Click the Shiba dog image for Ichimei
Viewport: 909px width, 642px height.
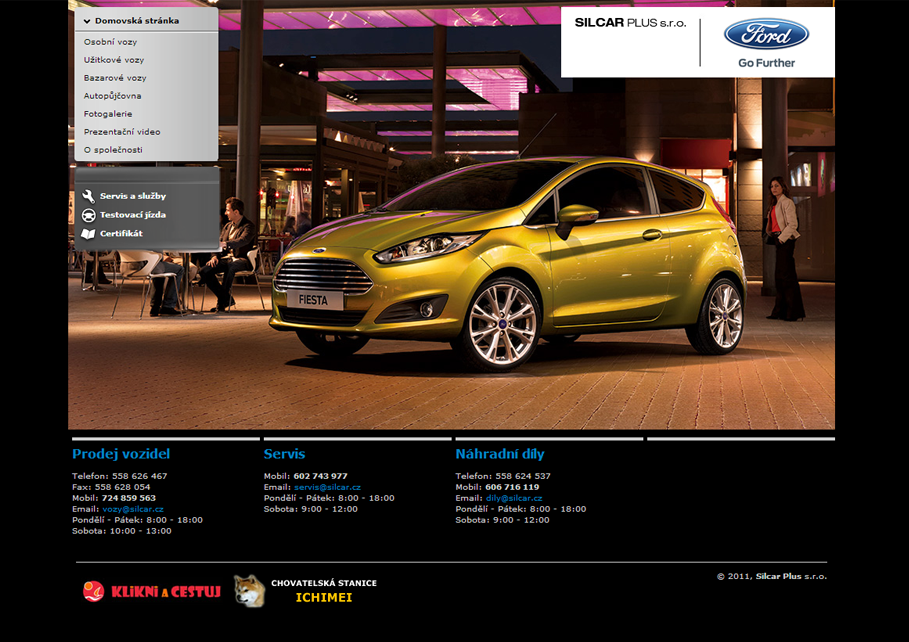tap(250, 591)
